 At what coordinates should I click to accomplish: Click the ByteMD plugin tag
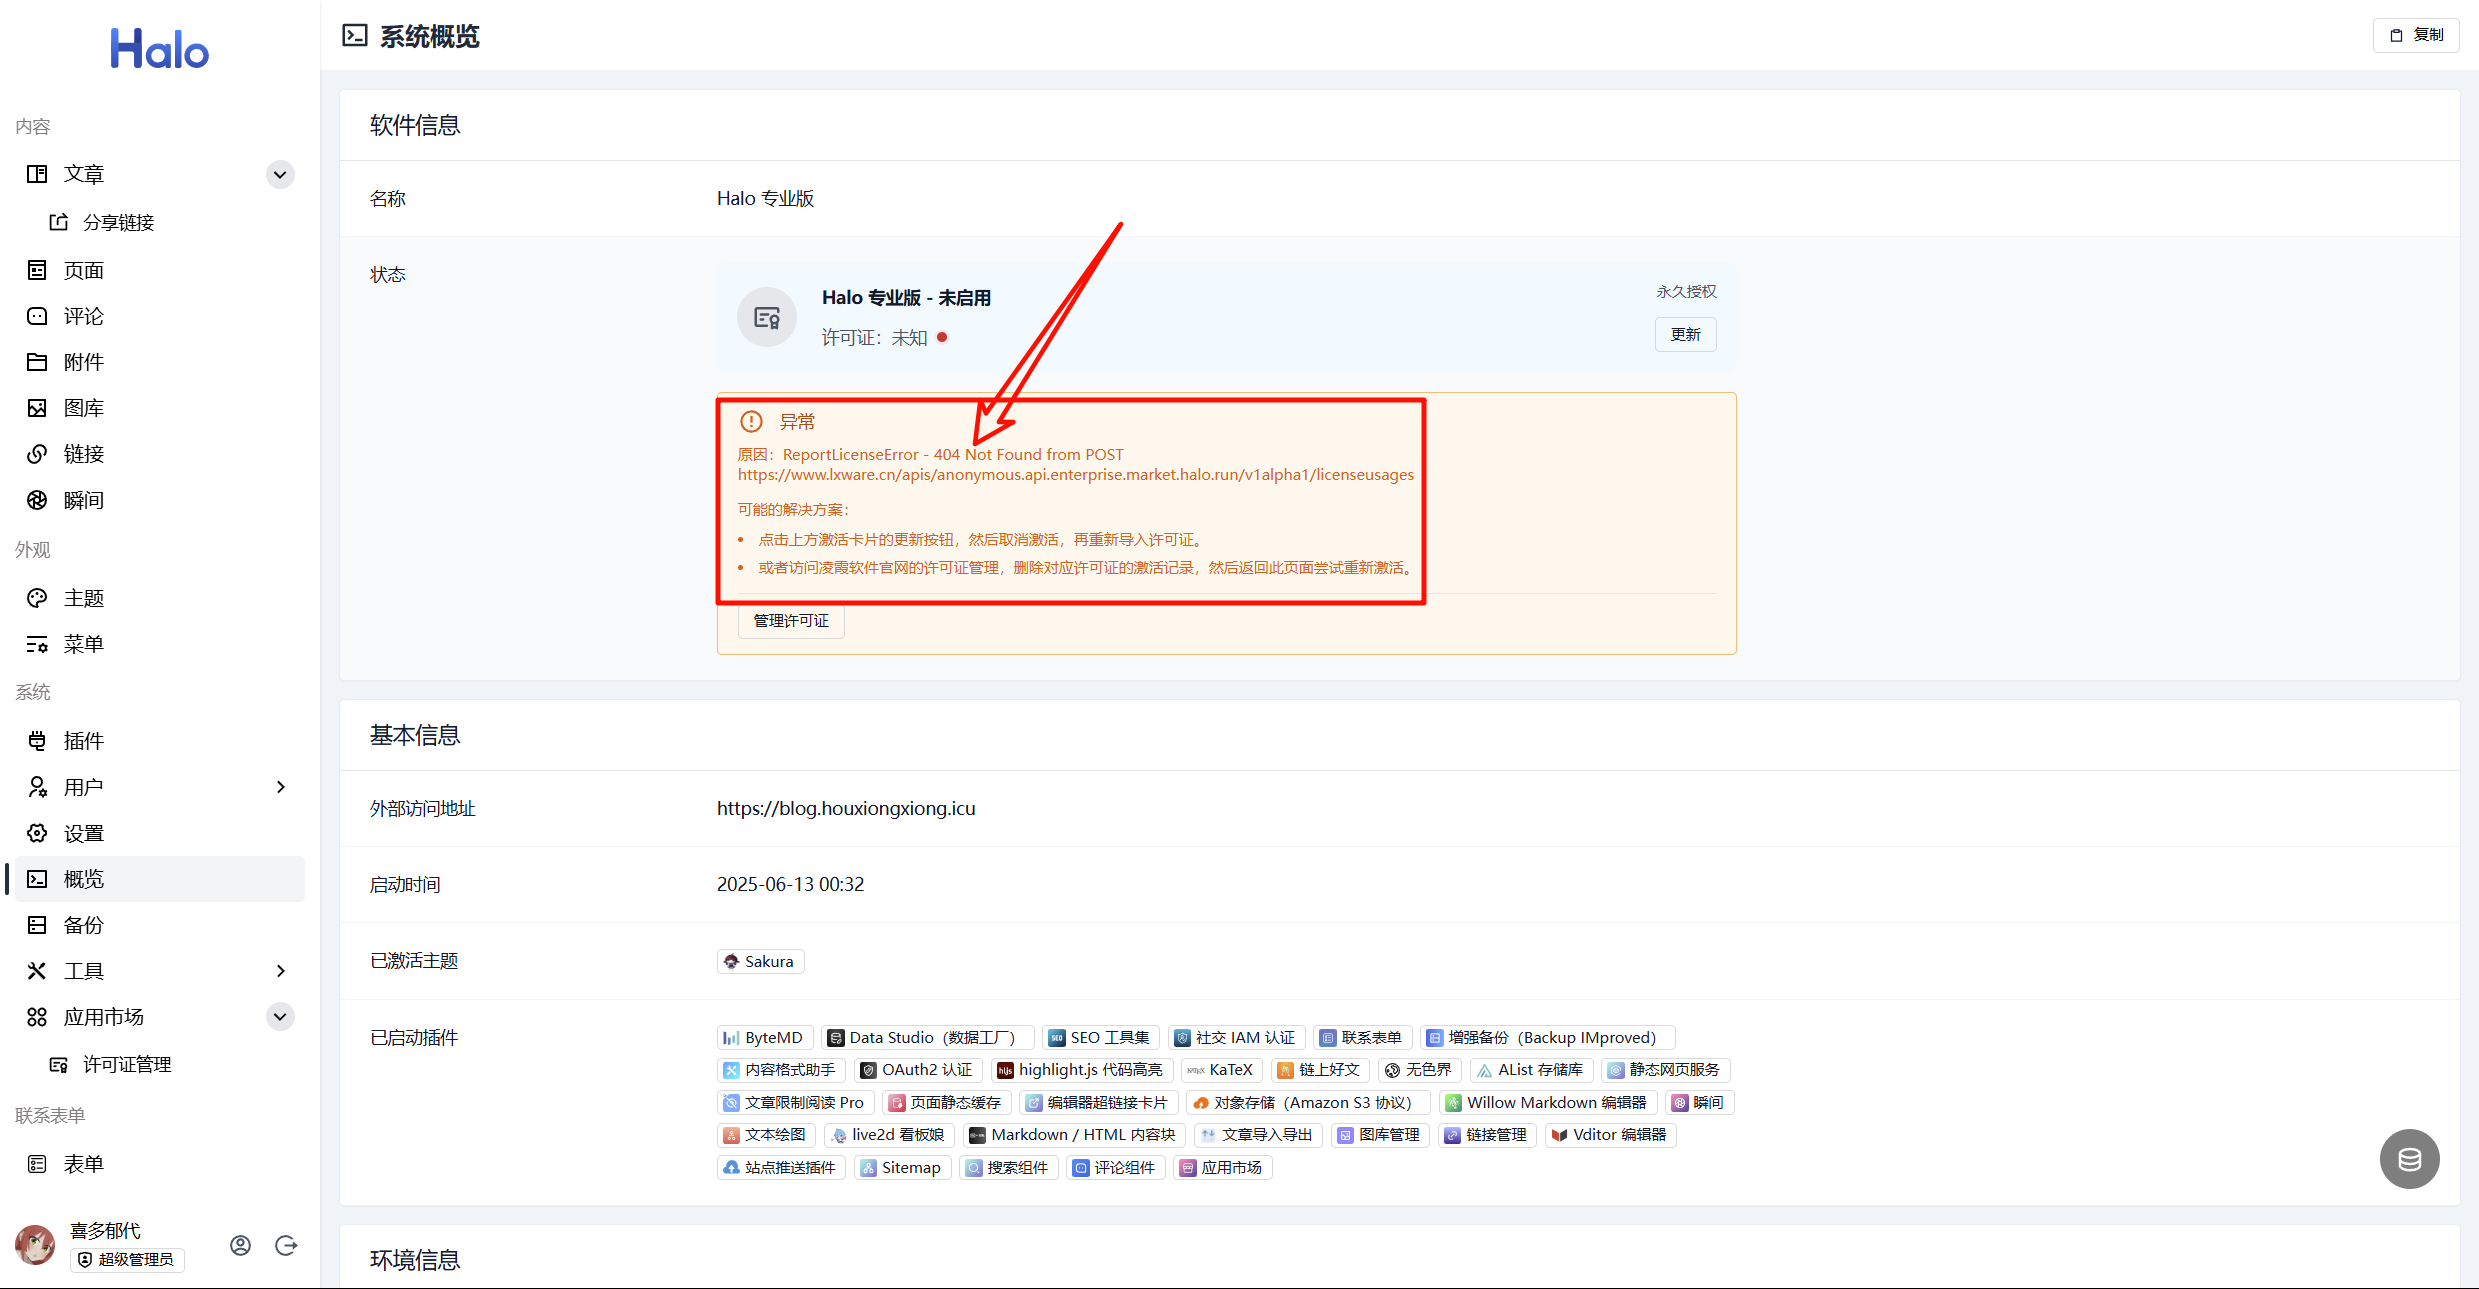765,1038
